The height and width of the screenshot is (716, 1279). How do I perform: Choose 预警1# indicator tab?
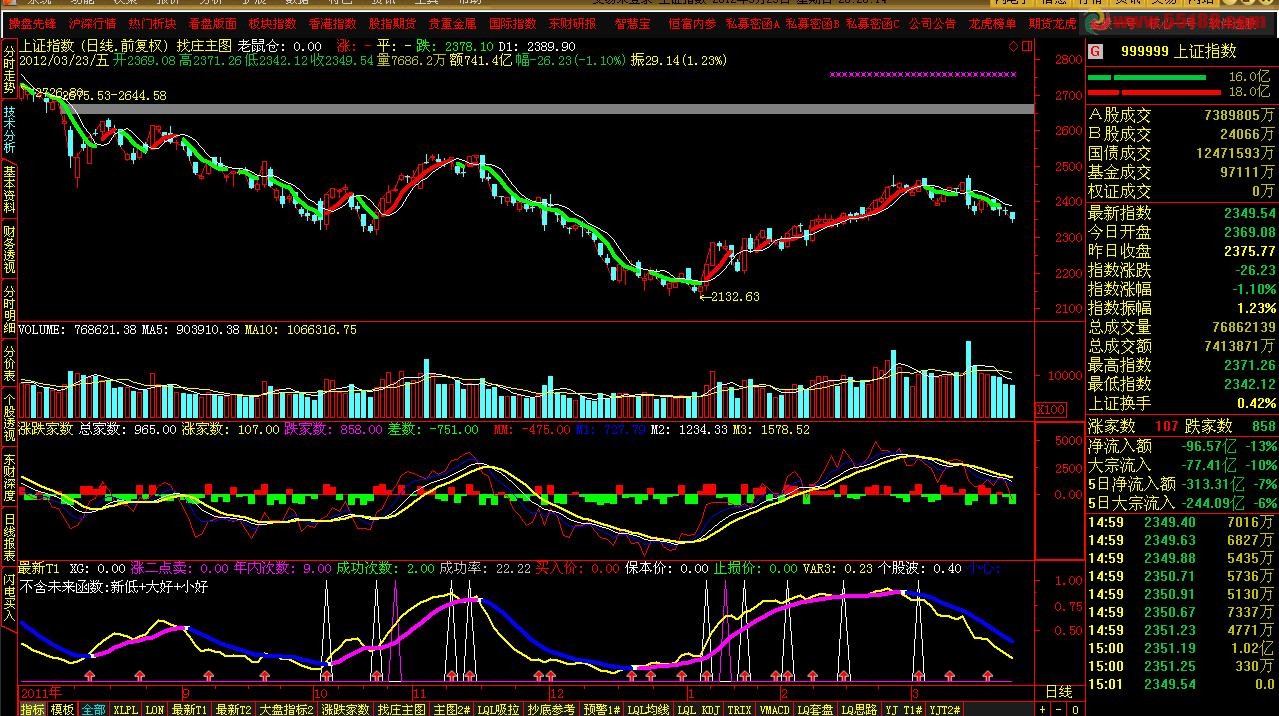click(x=602, y=709)
